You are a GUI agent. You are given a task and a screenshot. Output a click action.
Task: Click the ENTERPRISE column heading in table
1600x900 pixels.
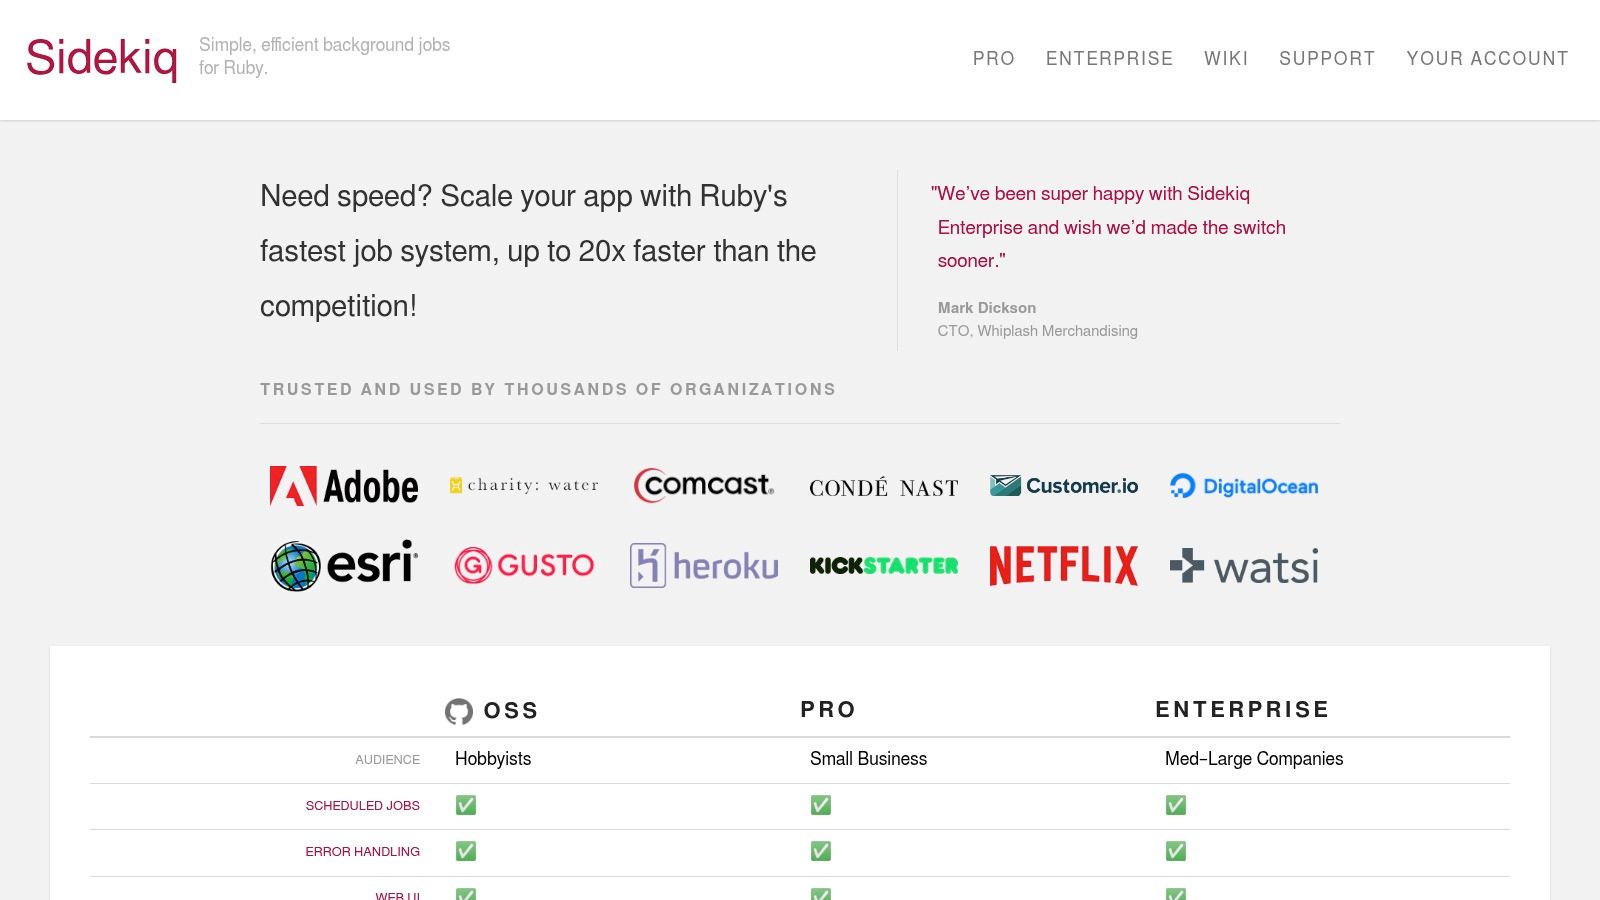point(1242,709)
